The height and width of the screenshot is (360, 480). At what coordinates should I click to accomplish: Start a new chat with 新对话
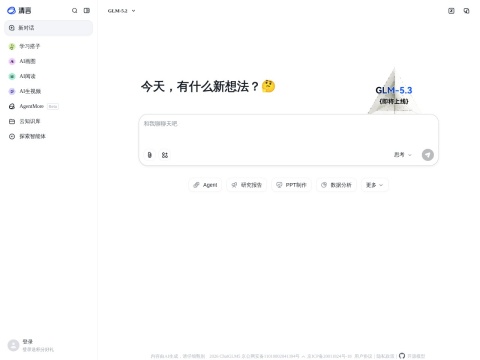click(x=48, y=28)
